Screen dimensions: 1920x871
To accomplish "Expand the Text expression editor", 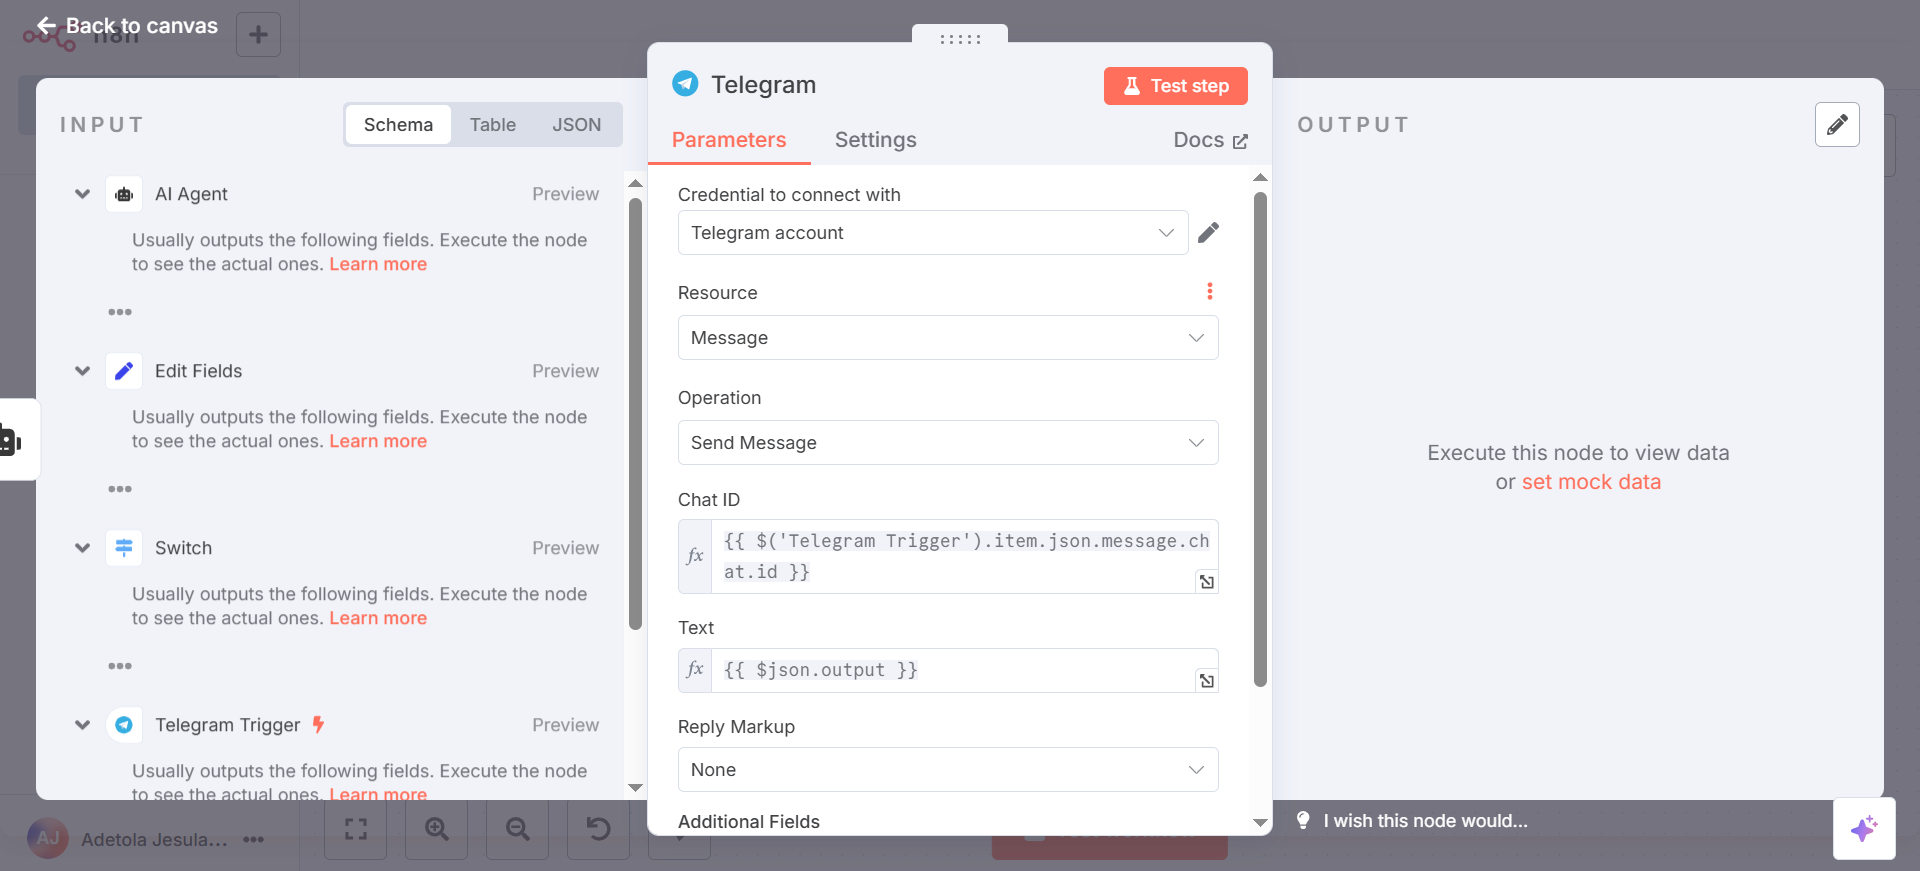I will click(1207, 681).
